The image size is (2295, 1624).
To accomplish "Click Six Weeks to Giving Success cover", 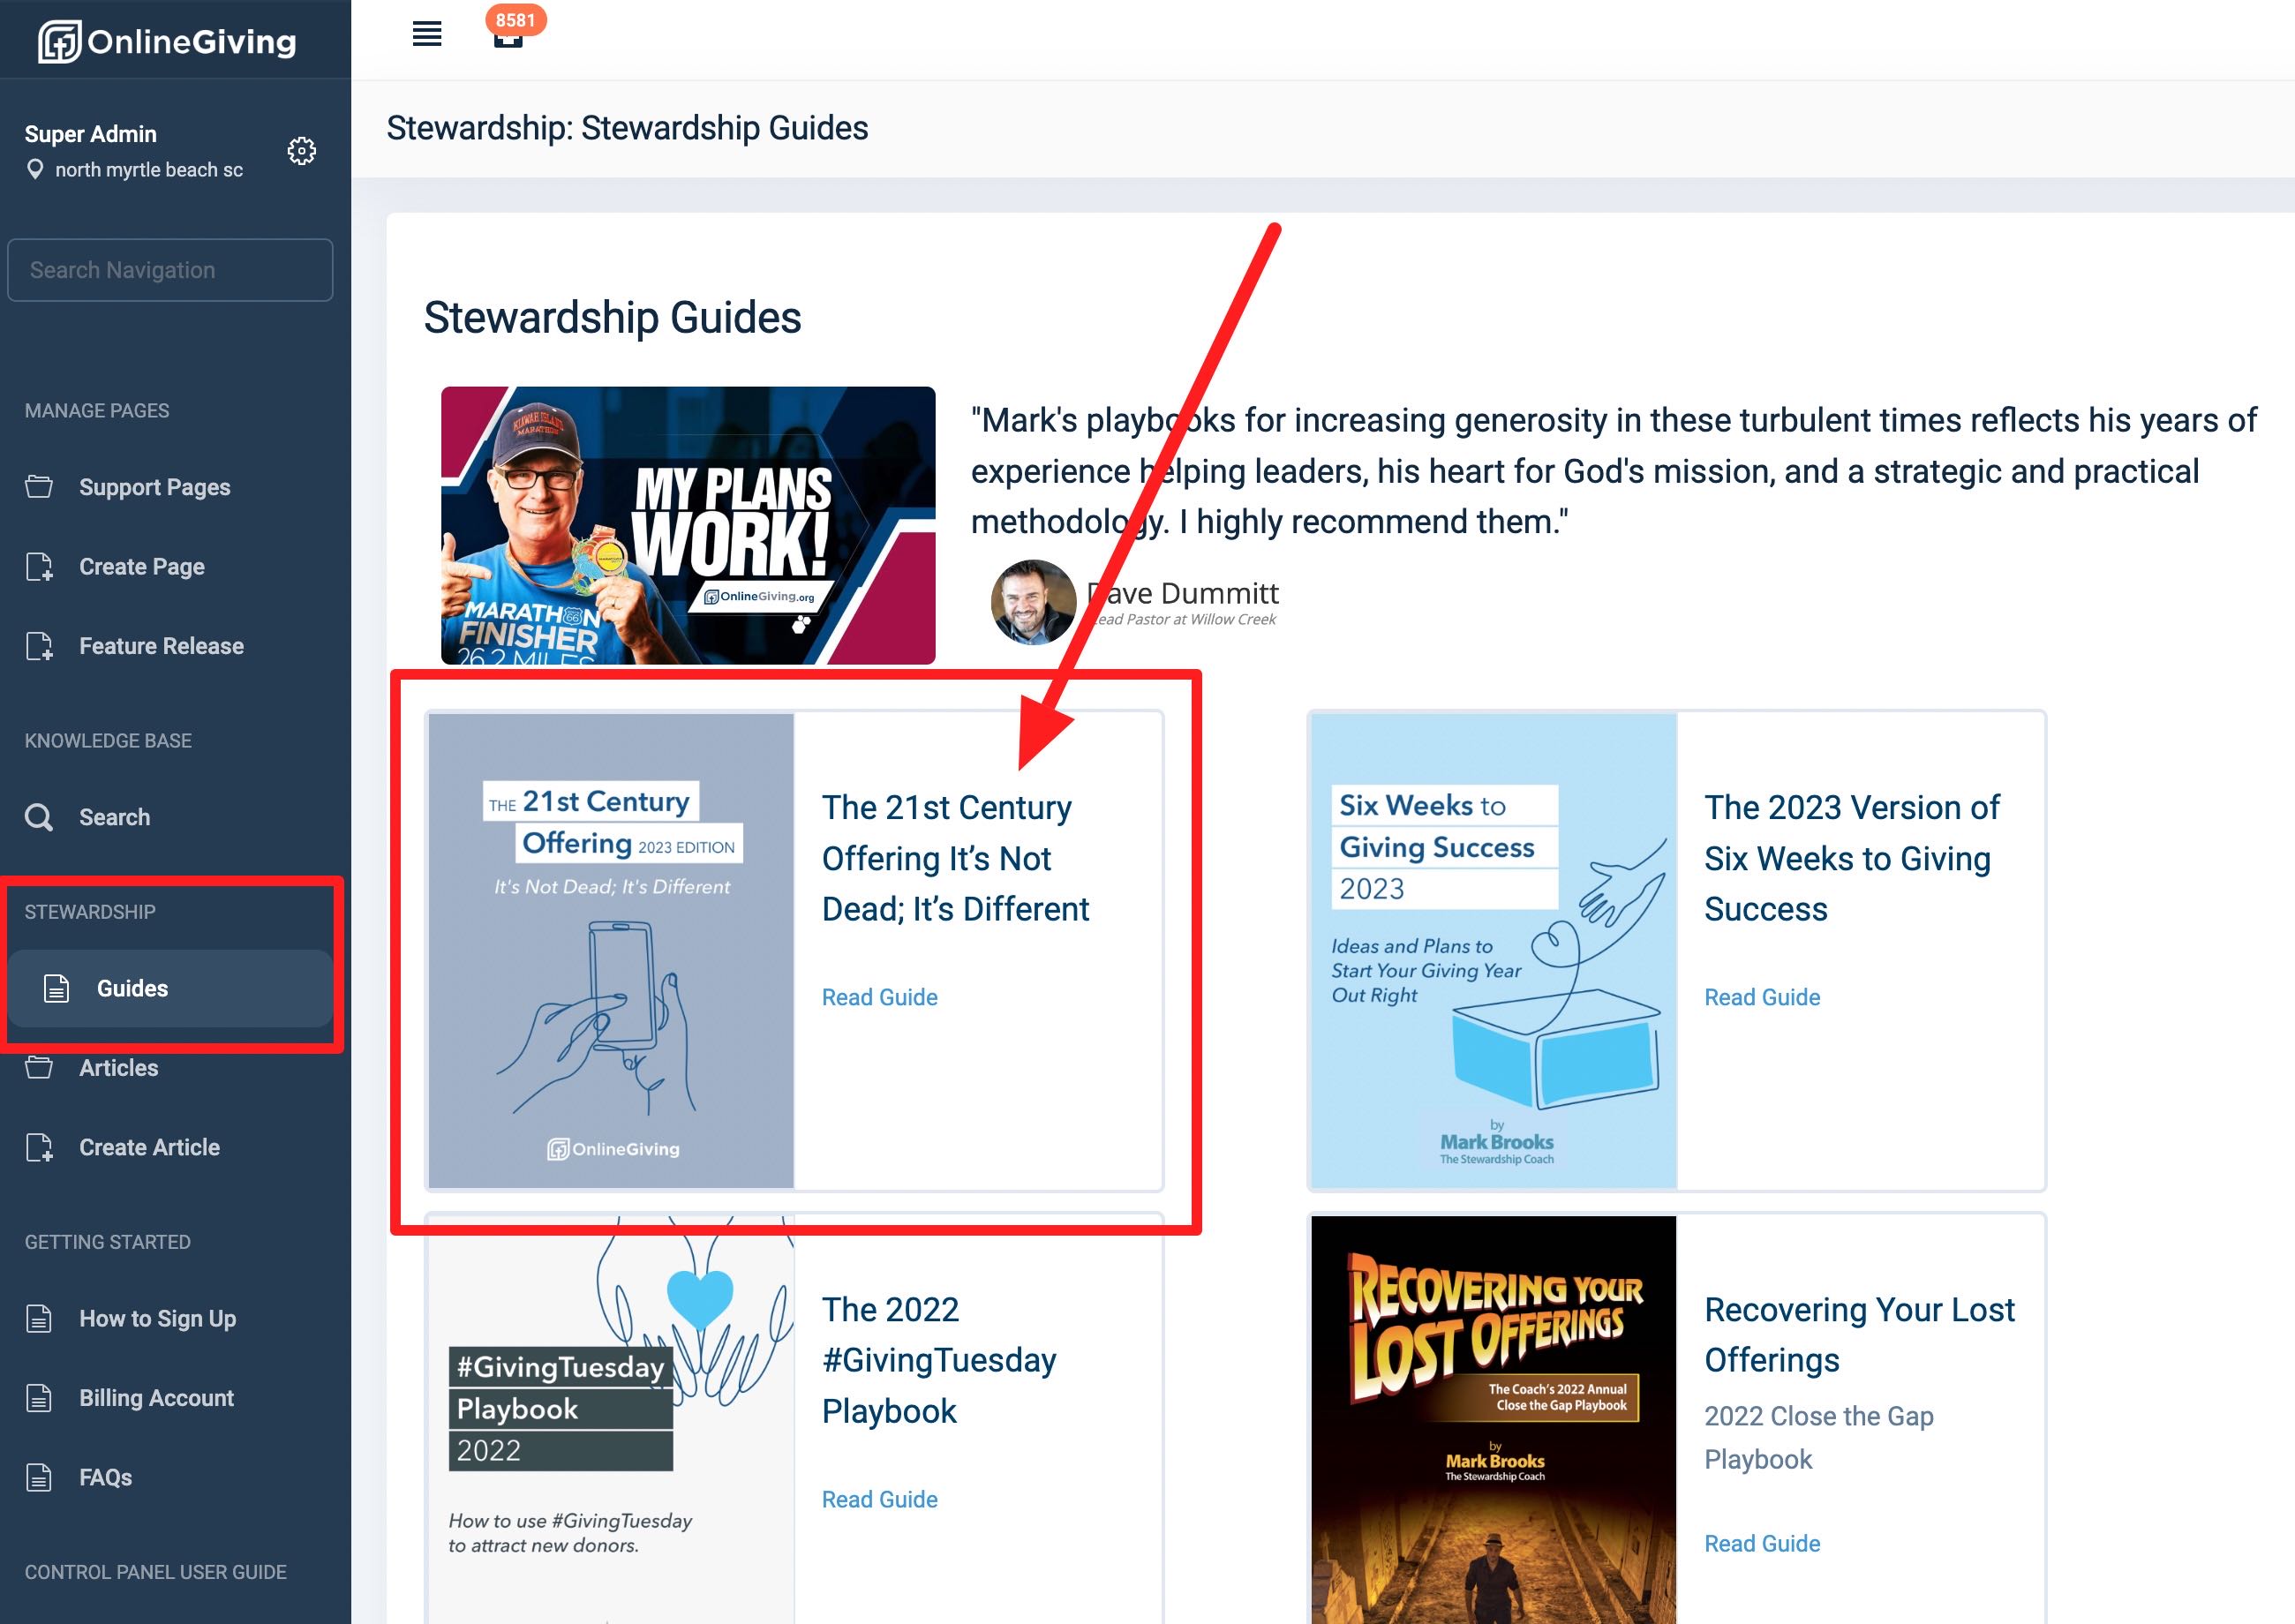I will tap(1493, 950).
